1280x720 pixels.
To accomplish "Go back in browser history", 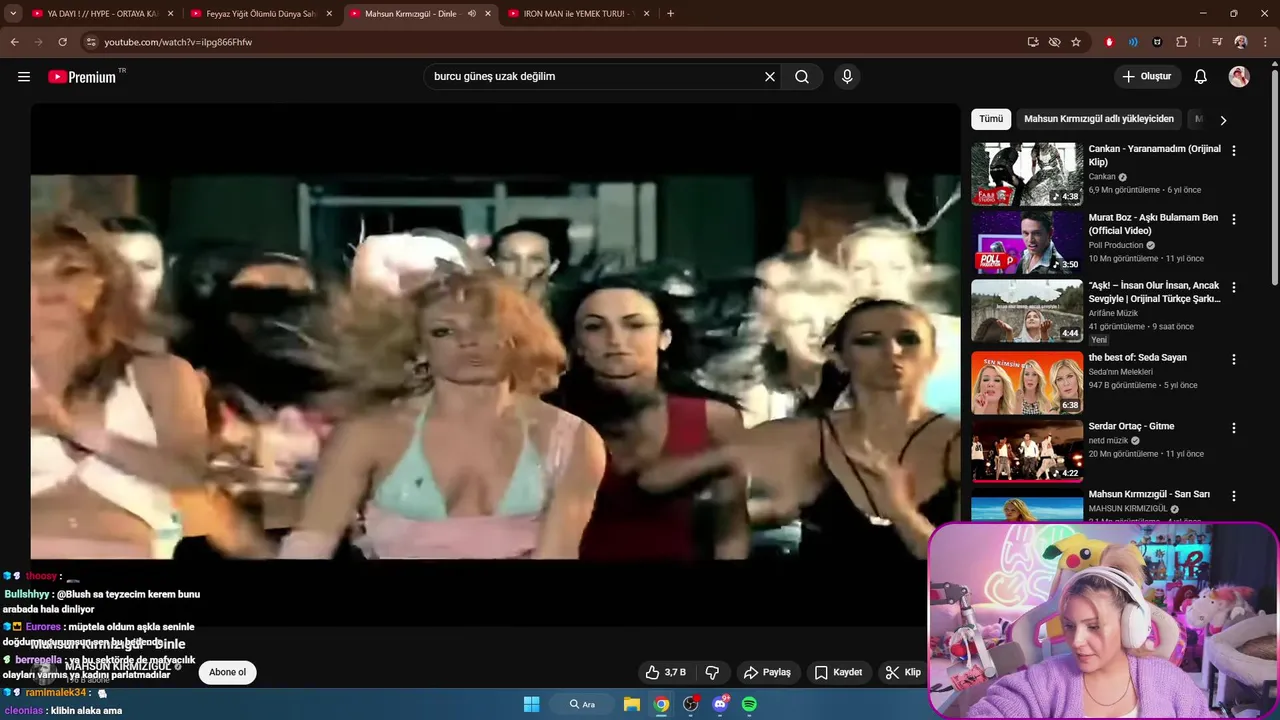I will 15,42.
